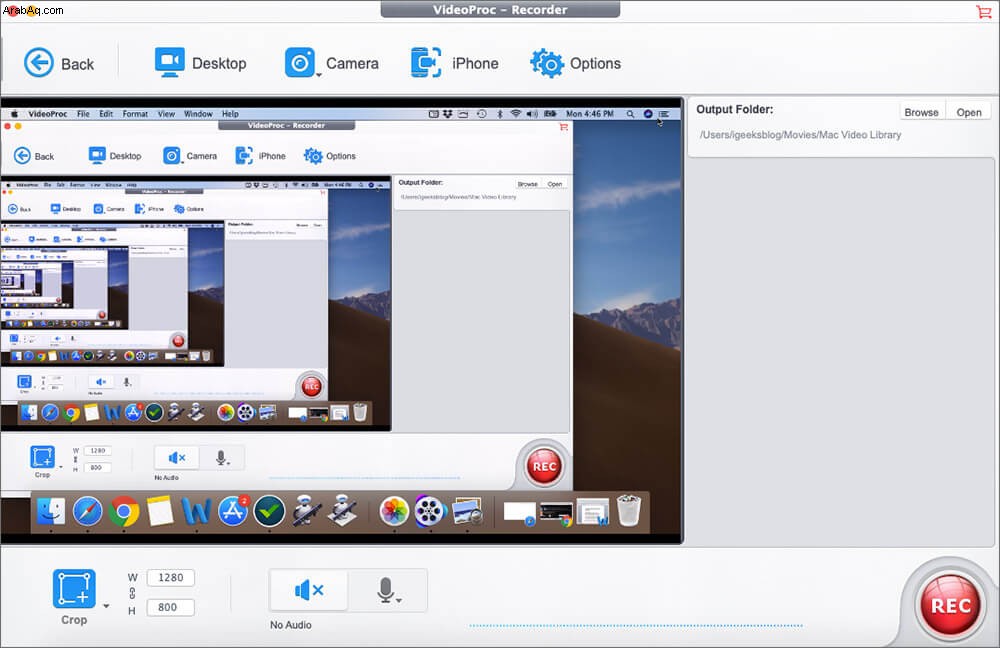Open the Help menu in the previewed menu bar

230,114
